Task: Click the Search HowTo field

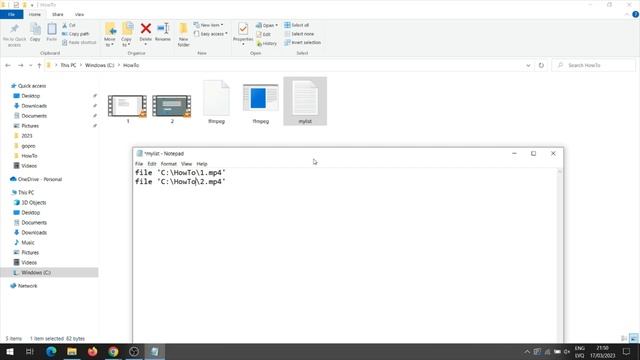Action: (x=593, y=65)
